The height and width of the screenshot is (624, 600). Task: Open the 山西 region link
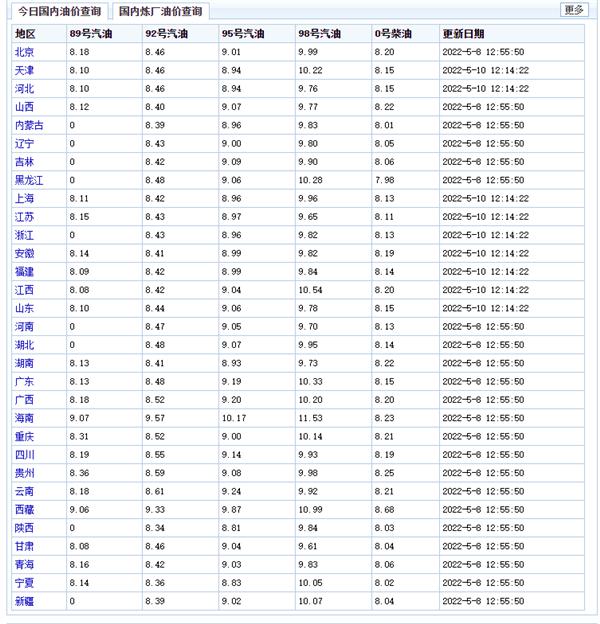pos(24,107)
